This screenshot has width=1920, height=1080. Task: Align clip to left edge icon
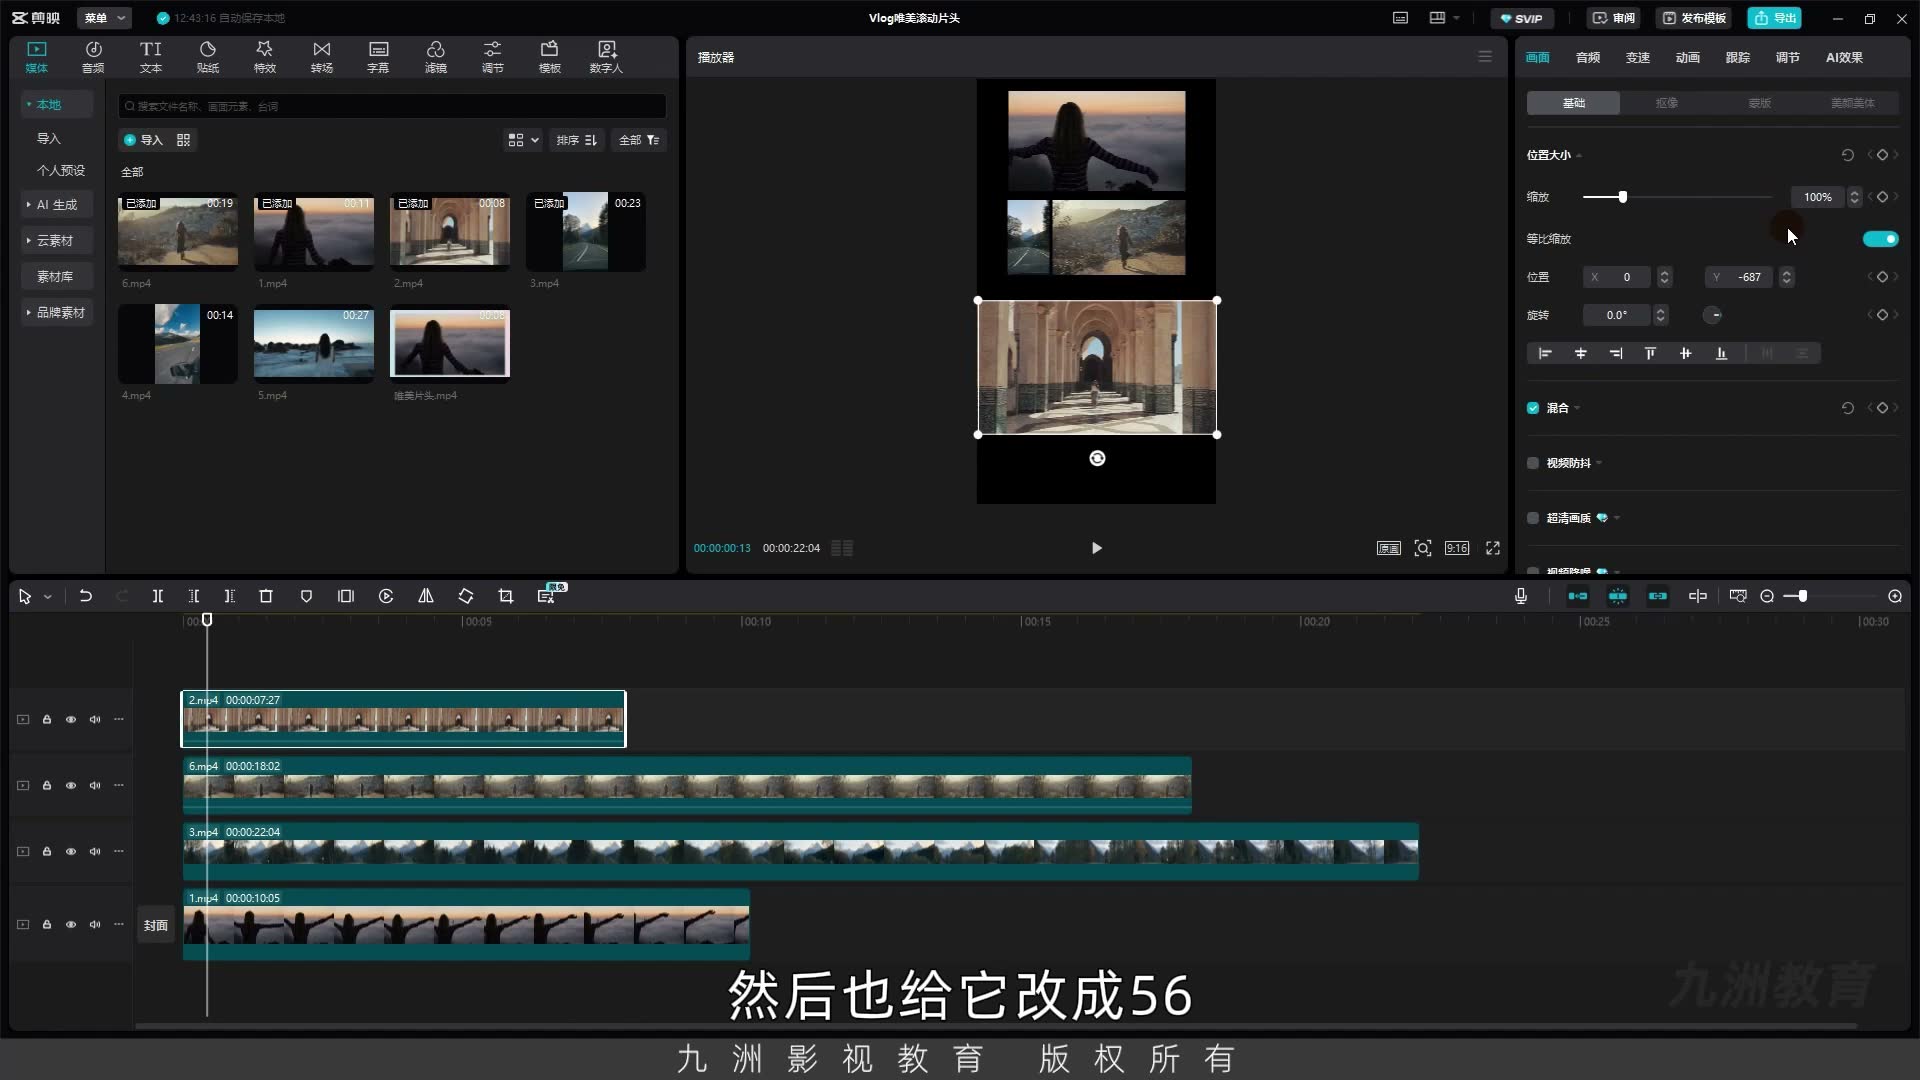pyautogui.click(x=1545, y=353)
